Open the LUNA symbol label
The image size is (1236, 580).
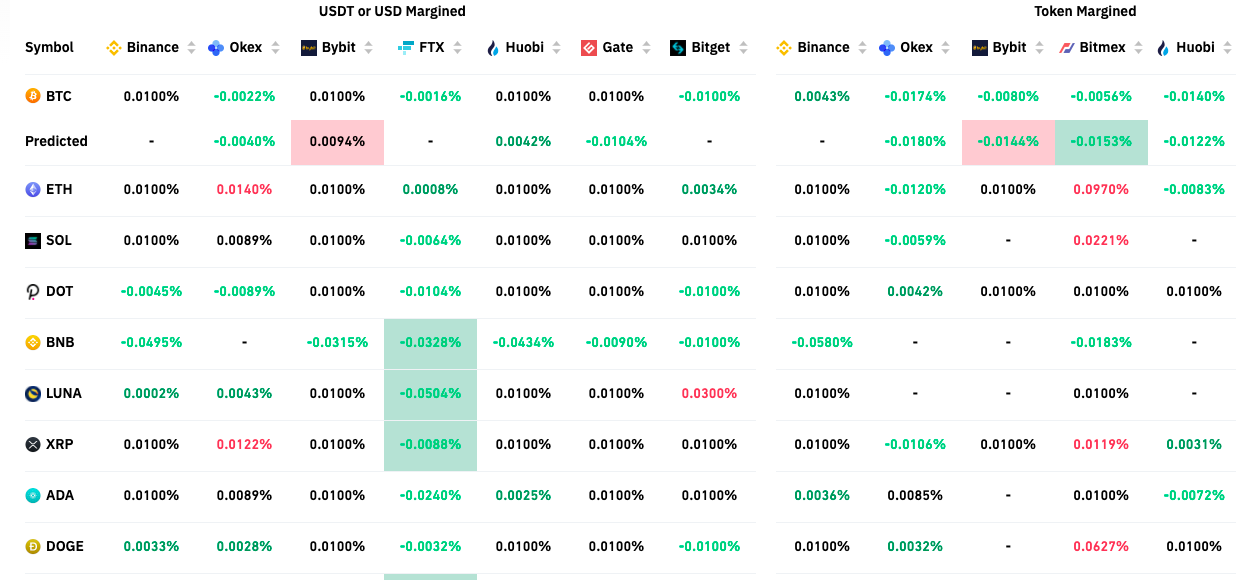(64, 393)
